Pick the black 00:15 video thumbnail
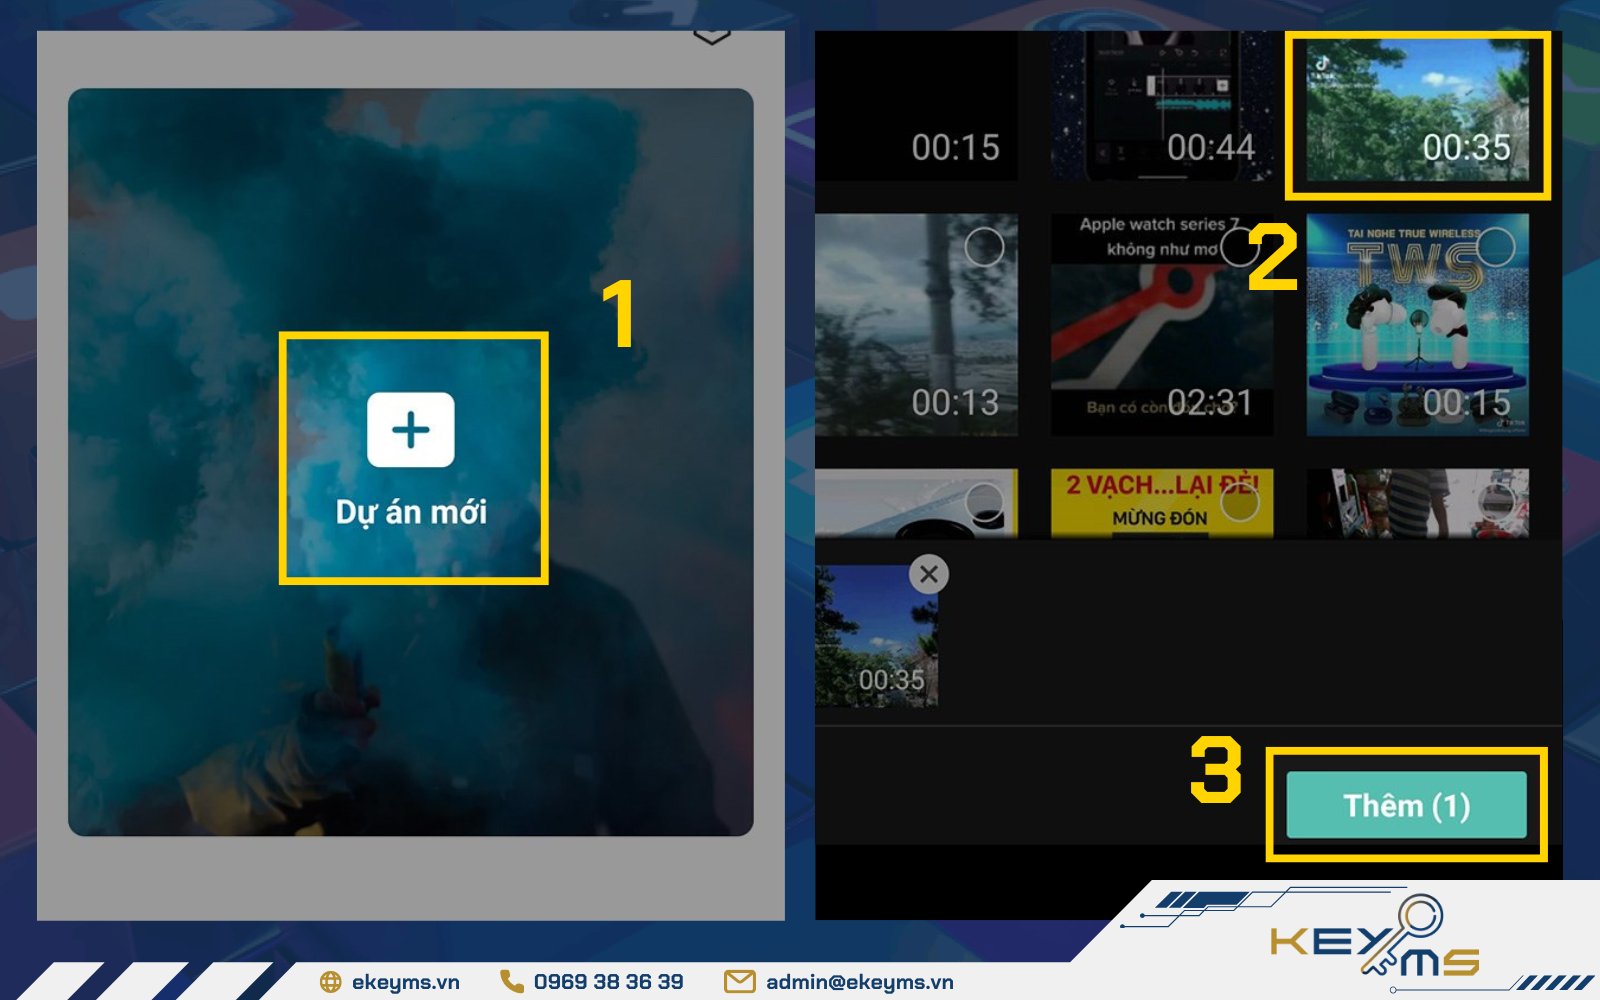The image size is (1600, 1000). tap(916, 106)
